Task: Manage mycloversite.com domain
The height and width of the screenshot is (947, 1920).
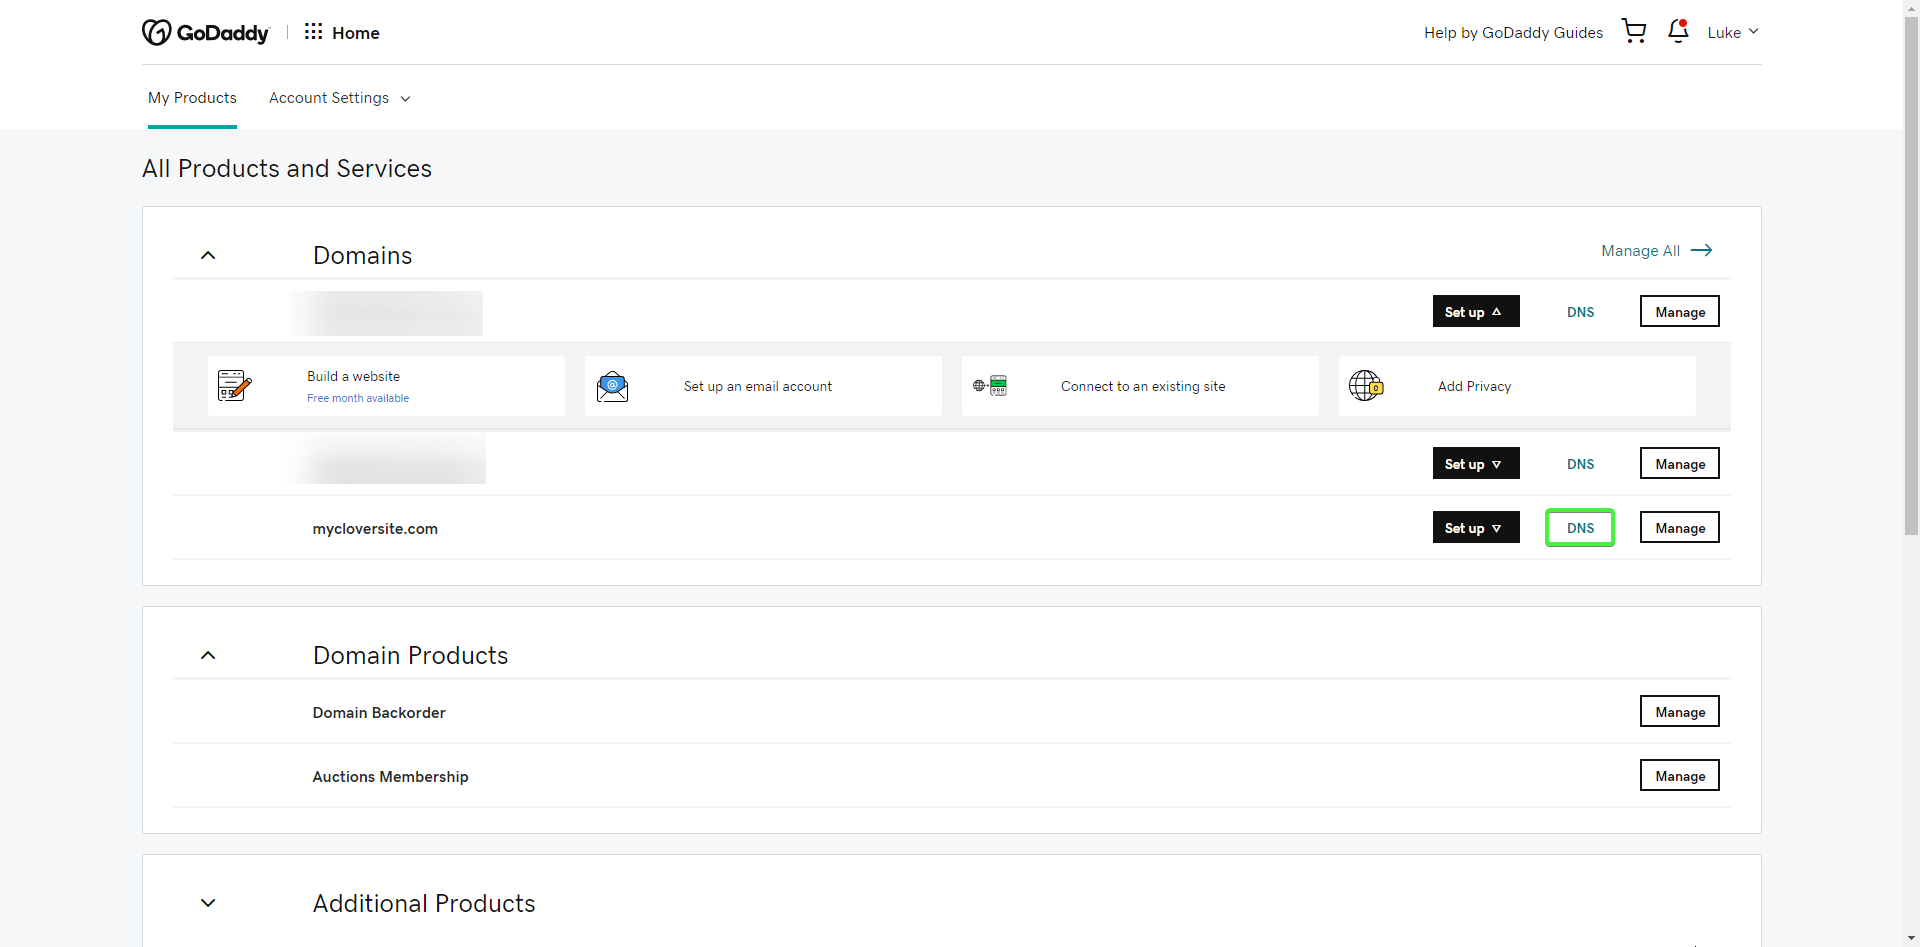Action: click(x=1680, y=527)
